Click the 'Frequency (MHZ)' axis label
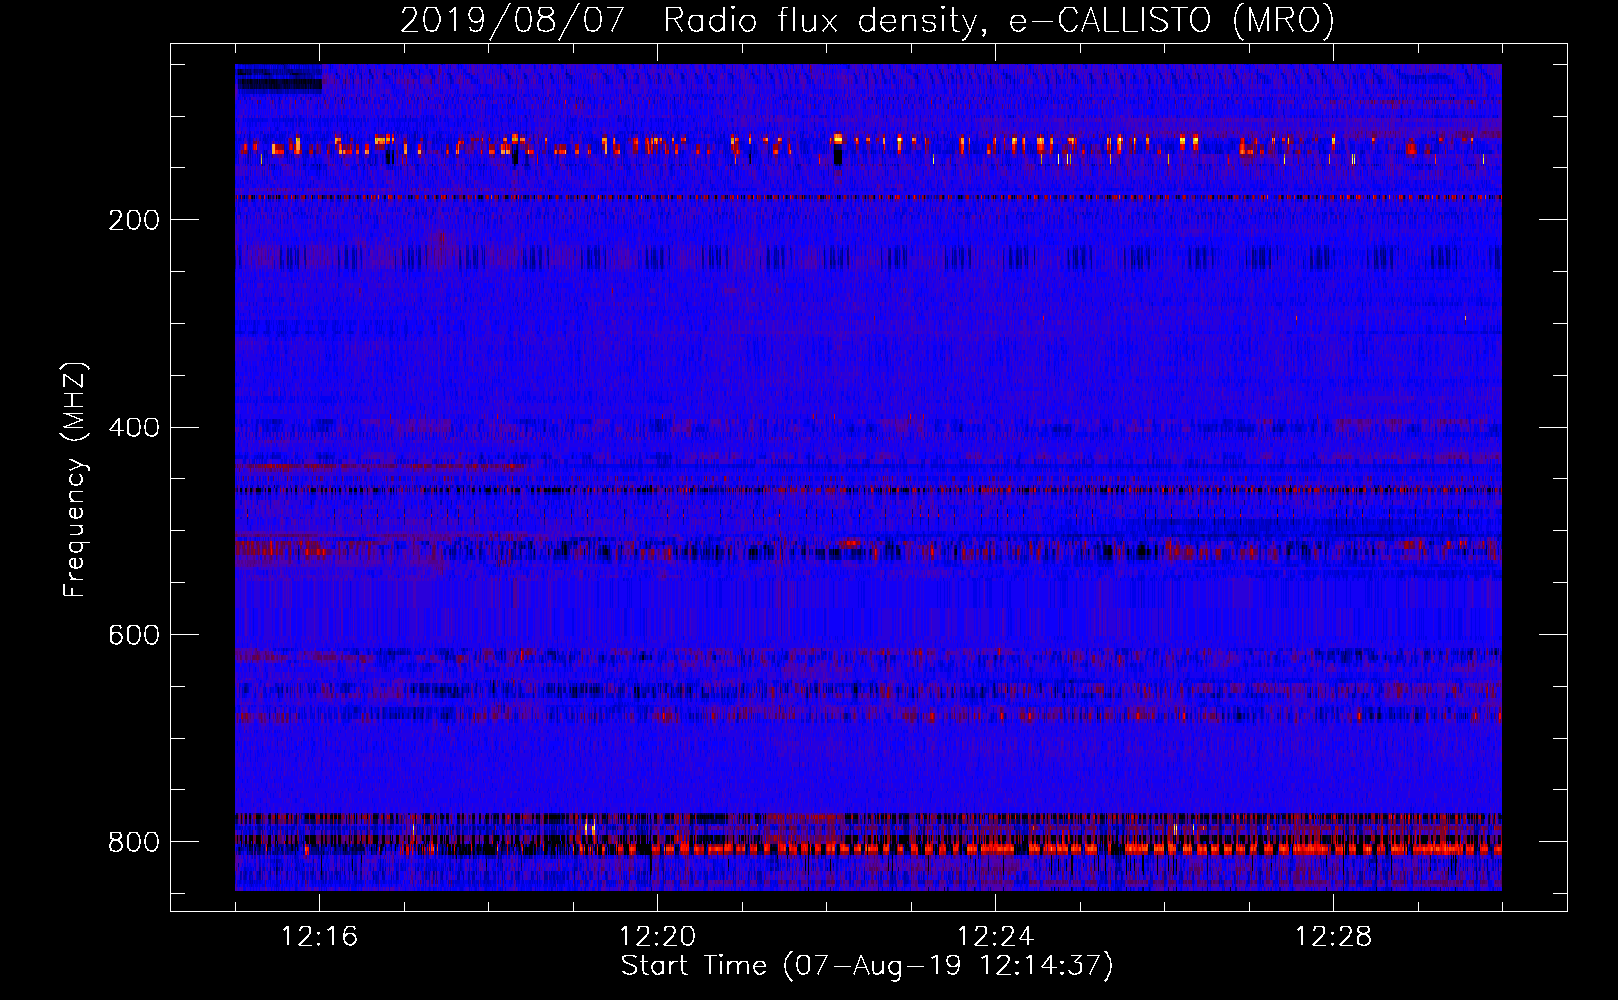Screen dimensions: 1618x1000 (x=75, y=480)
